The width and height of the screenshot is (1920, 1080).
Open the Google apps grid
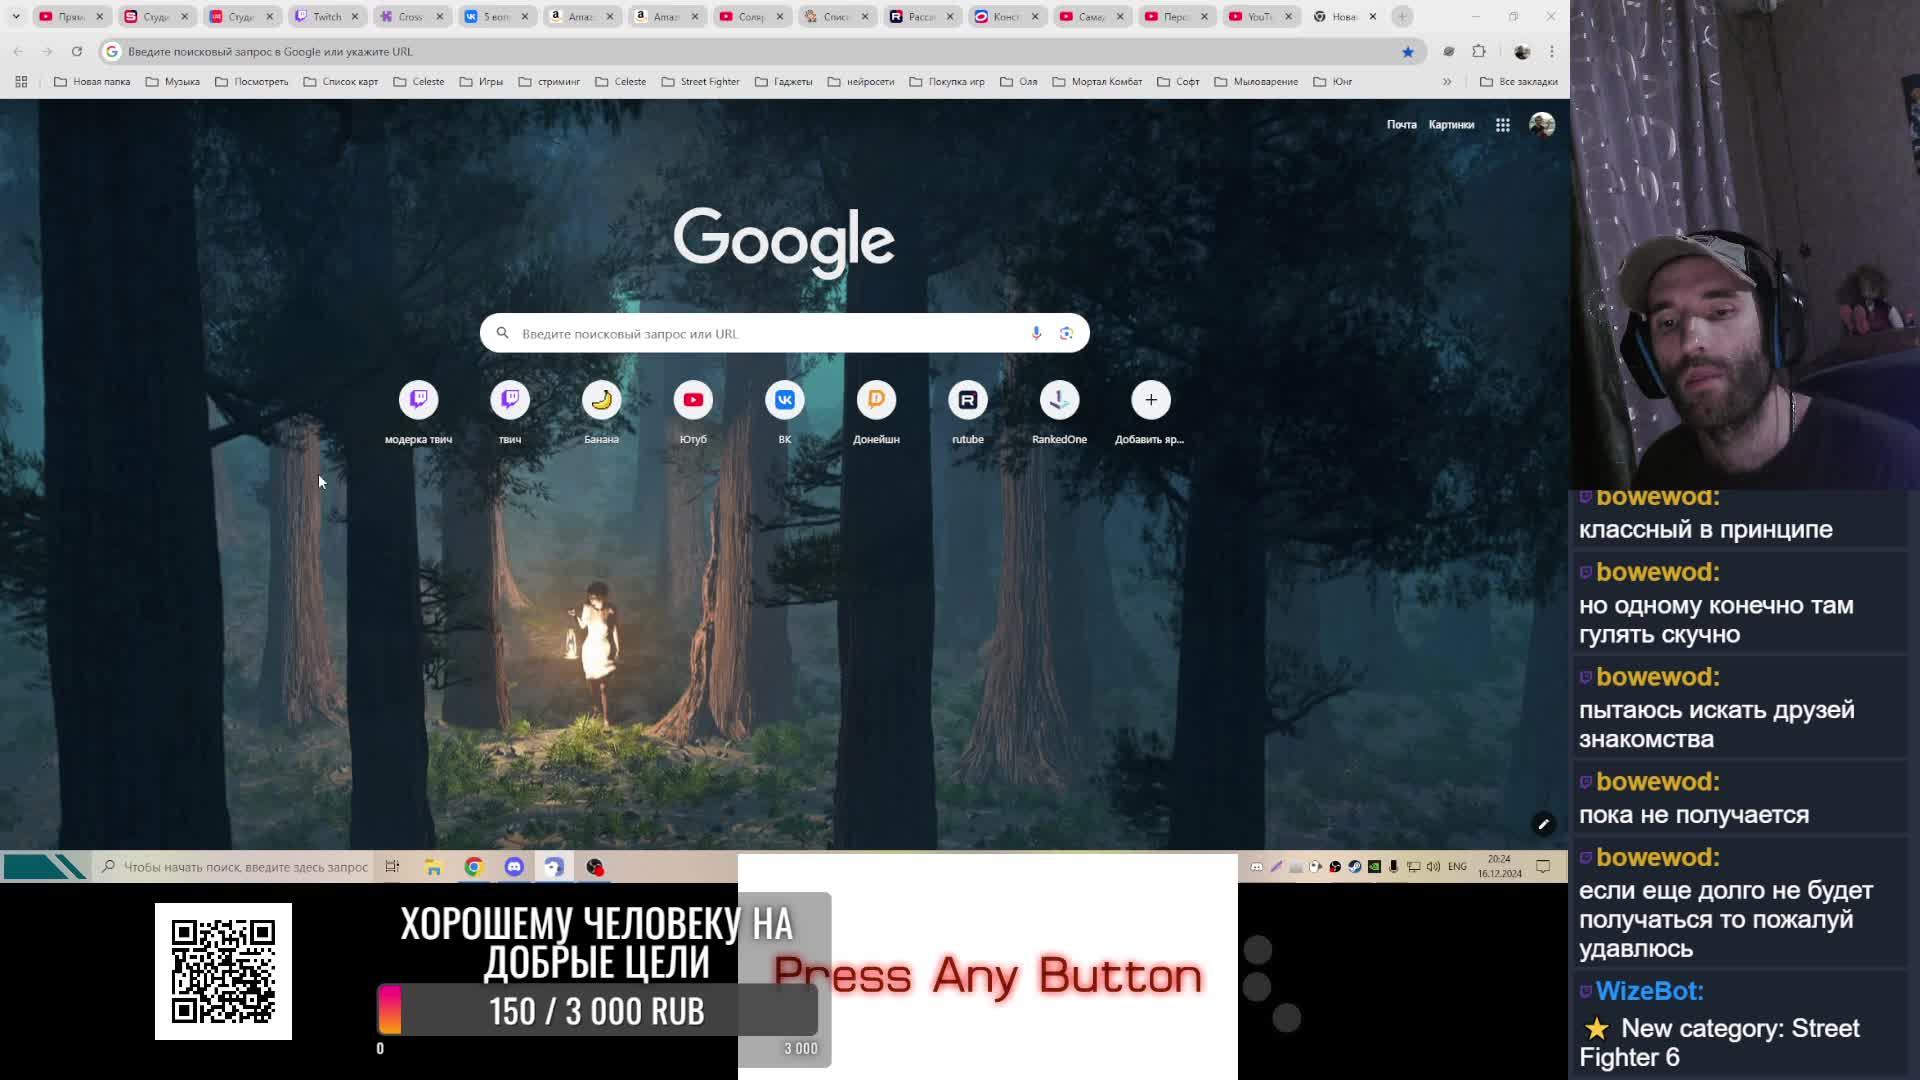pyautogui.click(x=1502, y=125)
